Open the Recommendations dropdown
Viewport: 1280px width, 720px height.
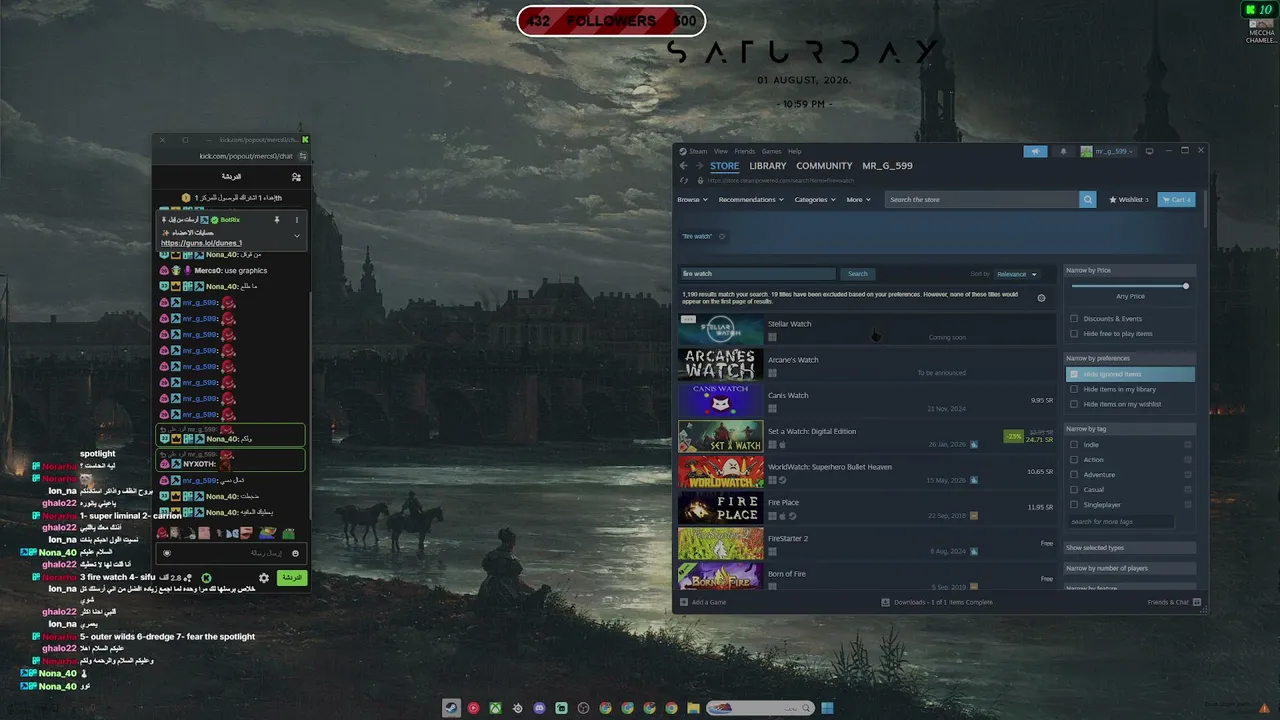point(751,200)
